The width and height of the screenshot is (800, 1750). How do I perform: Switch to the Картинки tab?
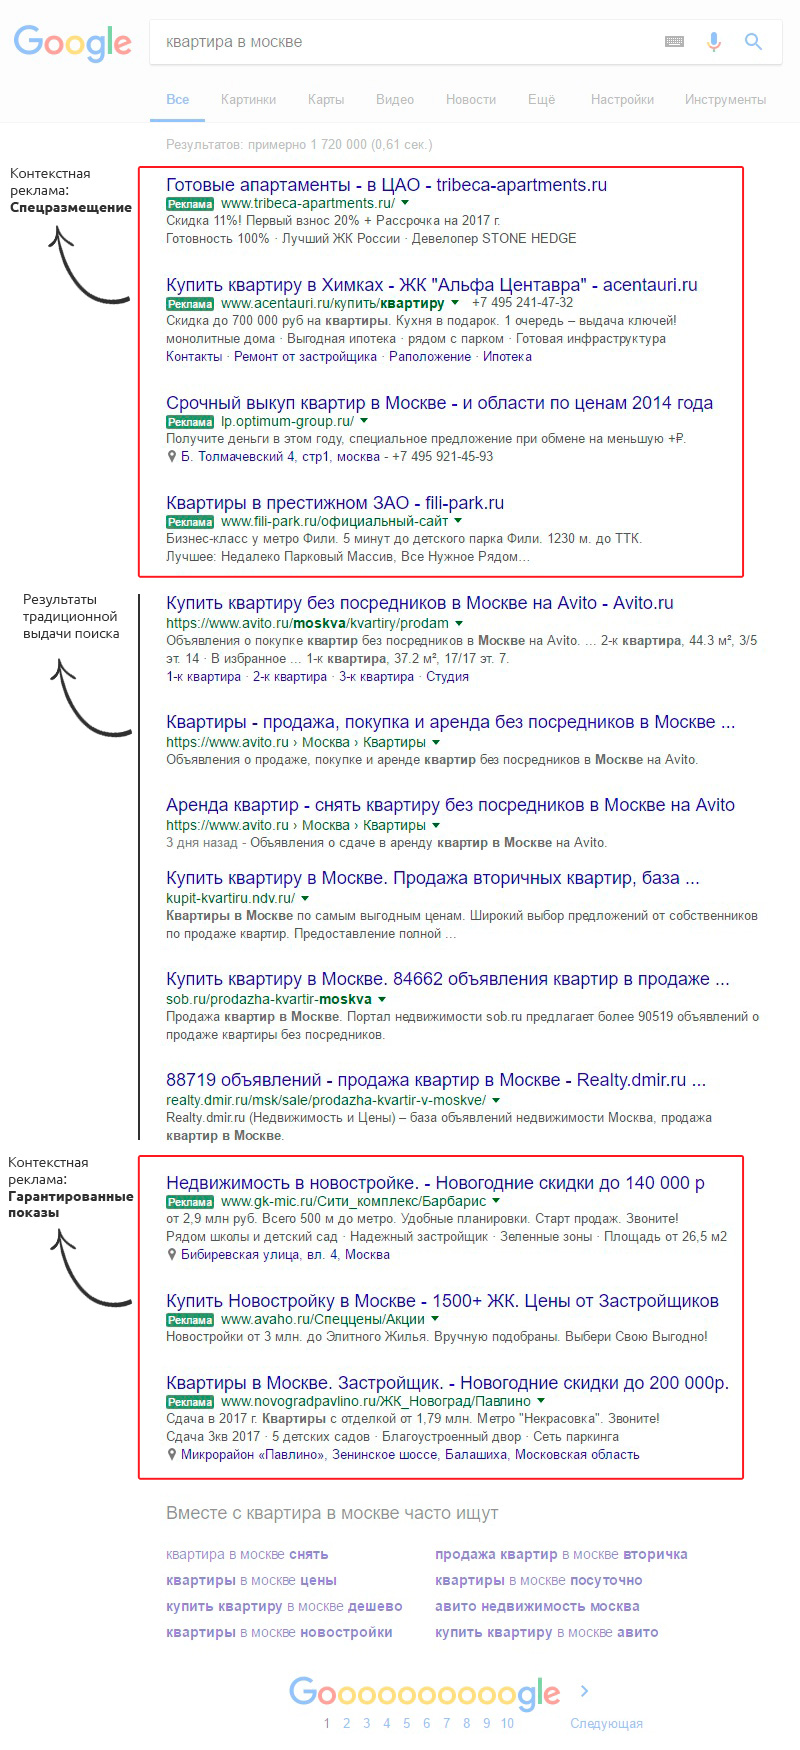pyautogui.click(x=248, y=99)
